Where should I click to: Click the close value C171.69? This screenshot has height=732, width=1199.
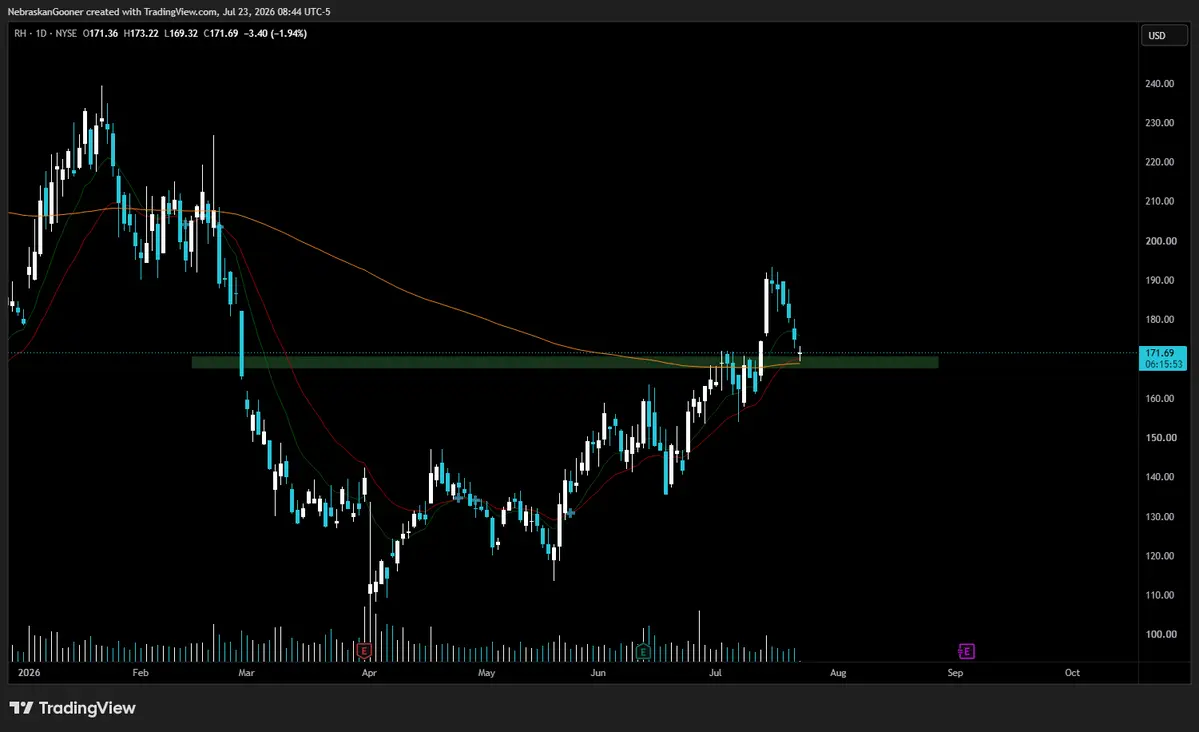[220, 34]
